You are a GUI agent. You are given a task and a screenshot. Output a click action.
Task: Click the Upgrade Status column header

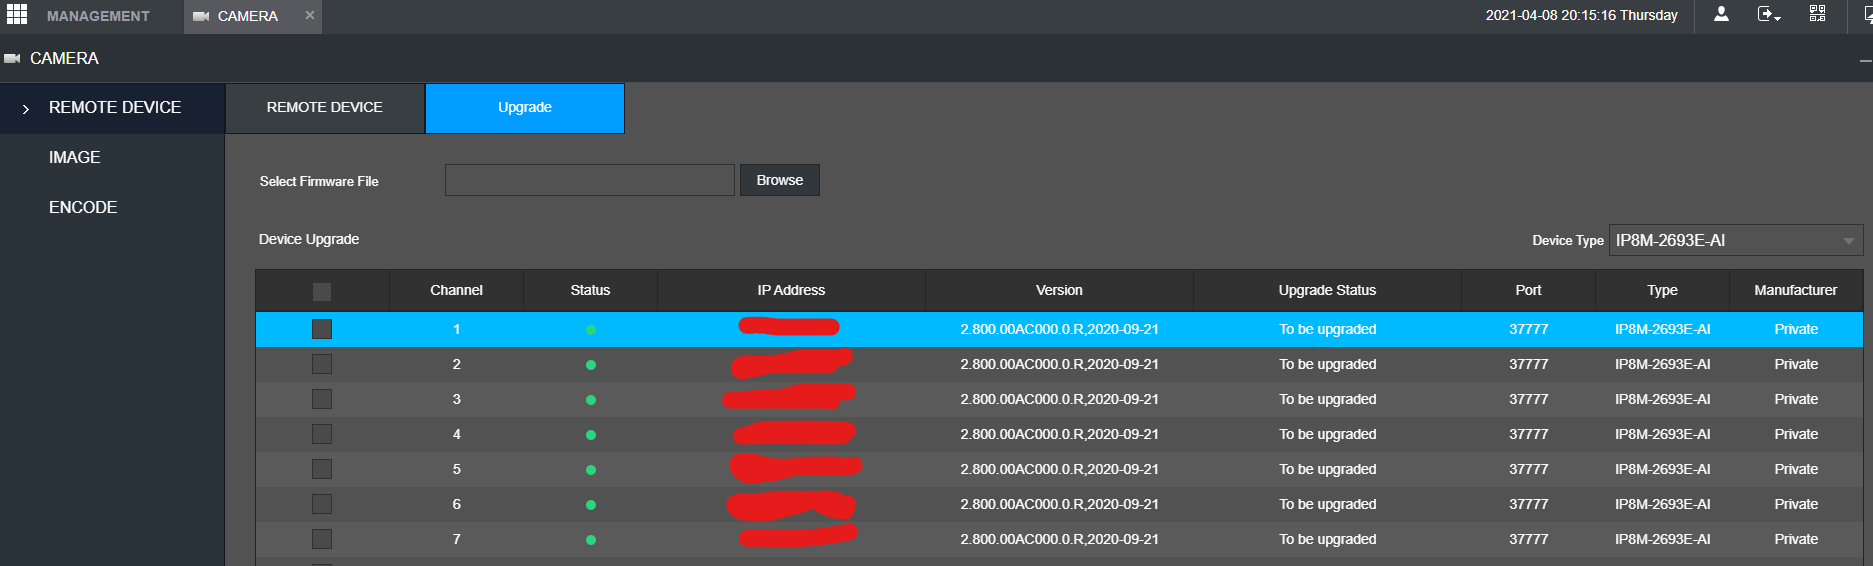point(1327,290)
